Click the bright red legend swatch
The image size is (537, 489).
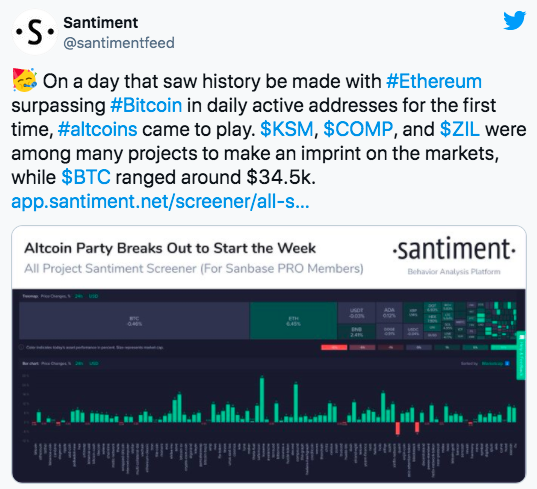(x=334, y=347)
